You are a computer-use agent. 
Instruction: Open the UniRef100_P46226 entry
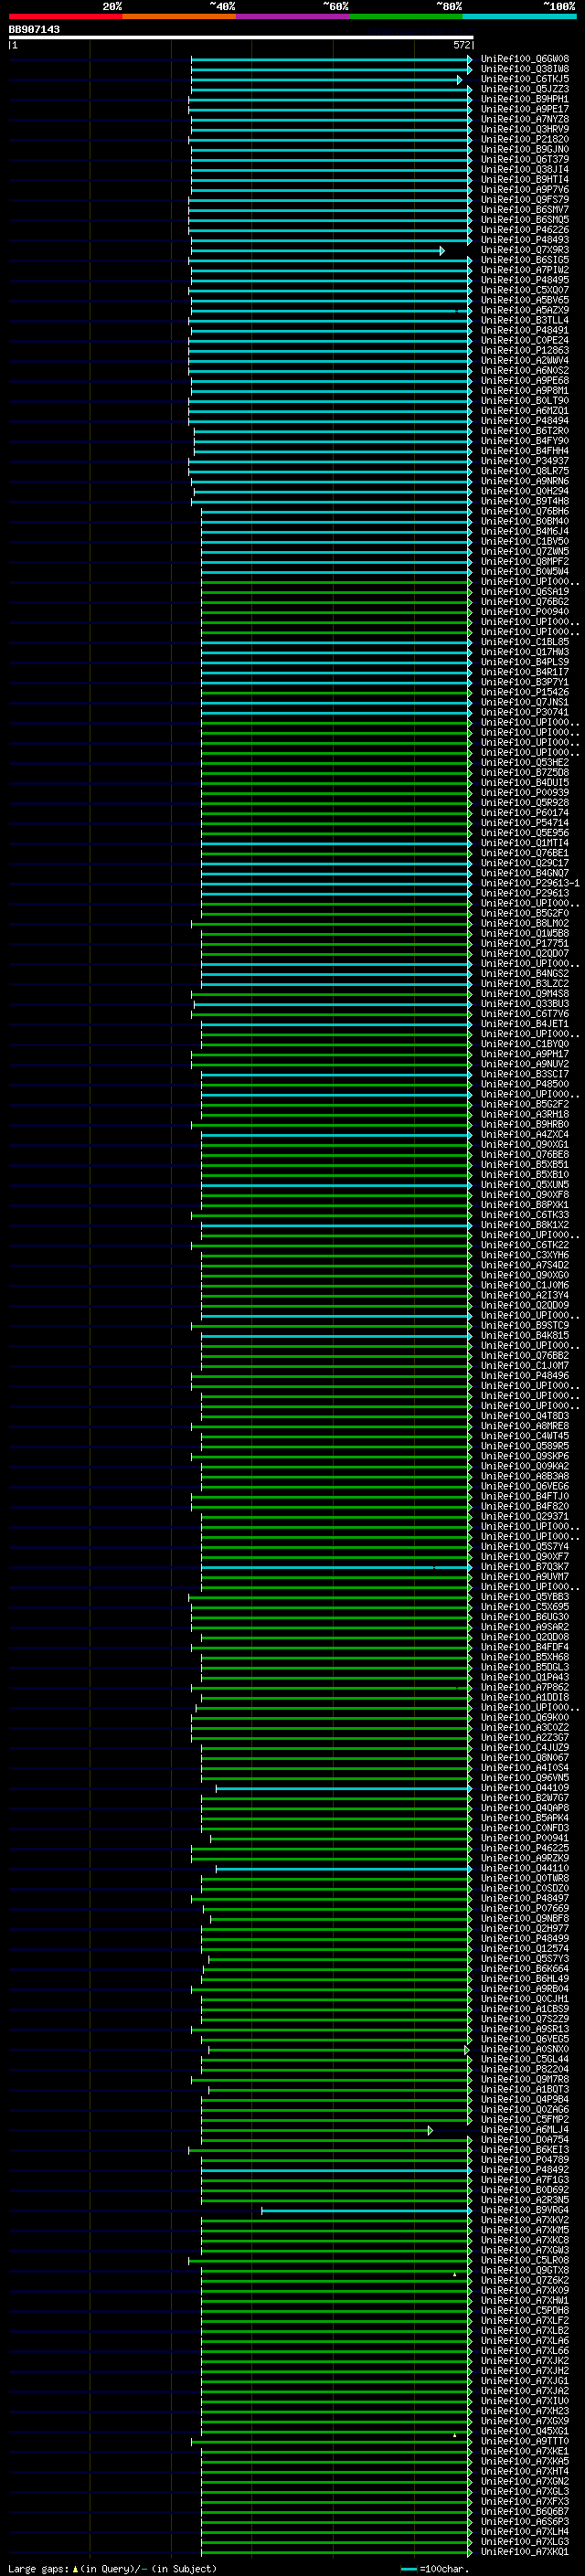coord(524,230)
